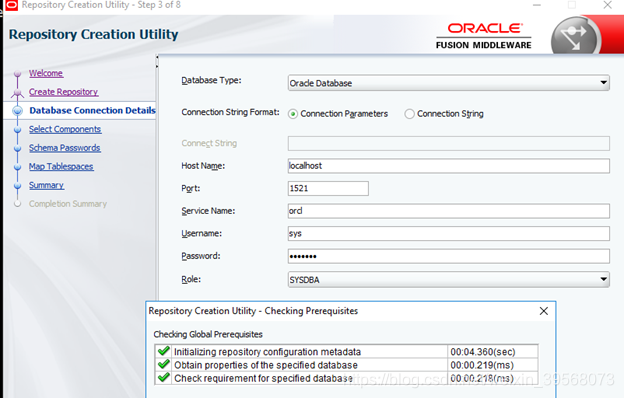Go to the Welcome step
This screenshot has height=398, width=624.
(x=46, y=73)
